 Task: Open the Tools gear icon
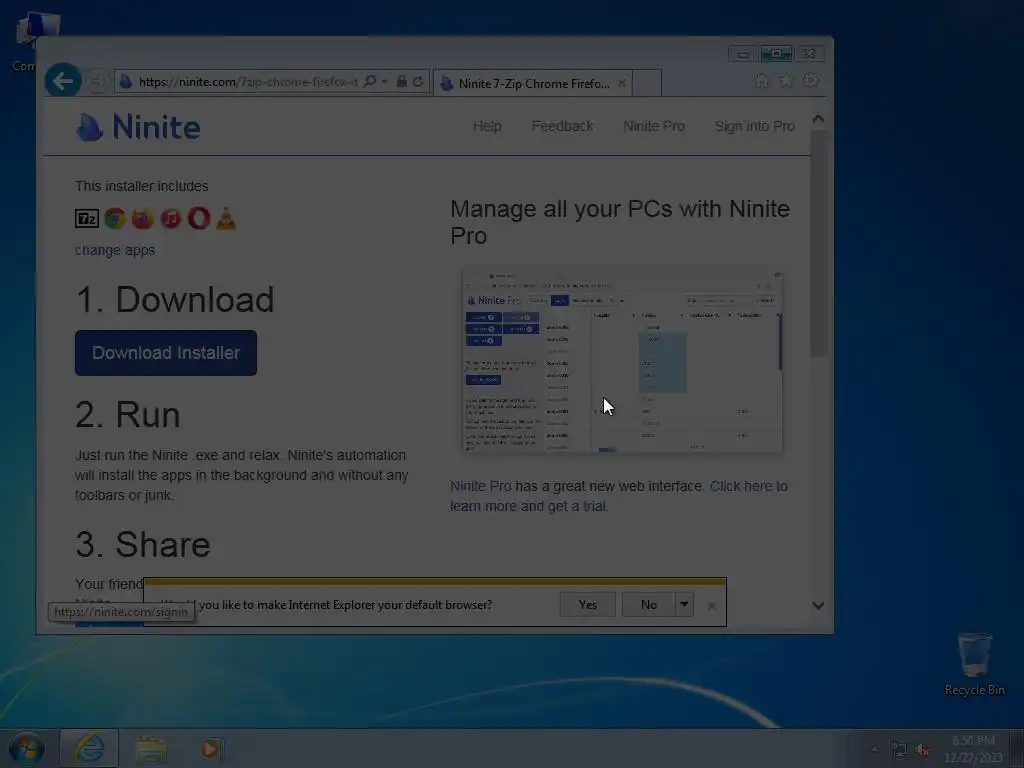pyautogui.click(x=810, y=80)
